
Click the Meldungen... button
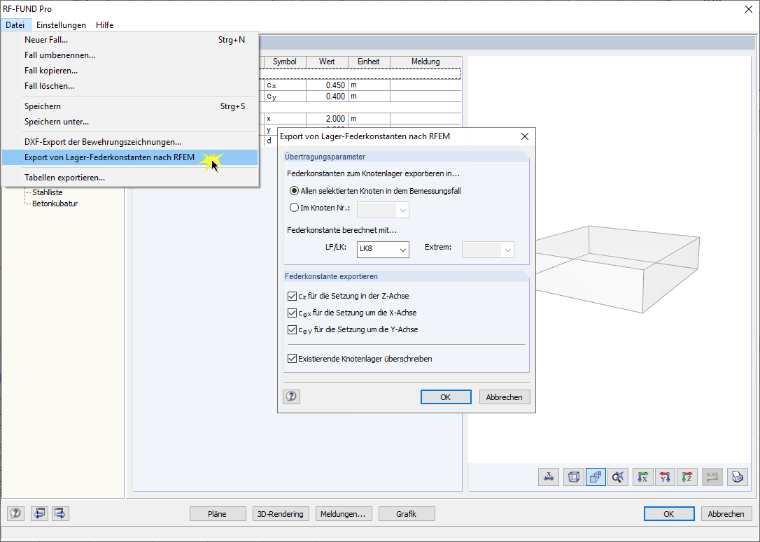point(343,513)
